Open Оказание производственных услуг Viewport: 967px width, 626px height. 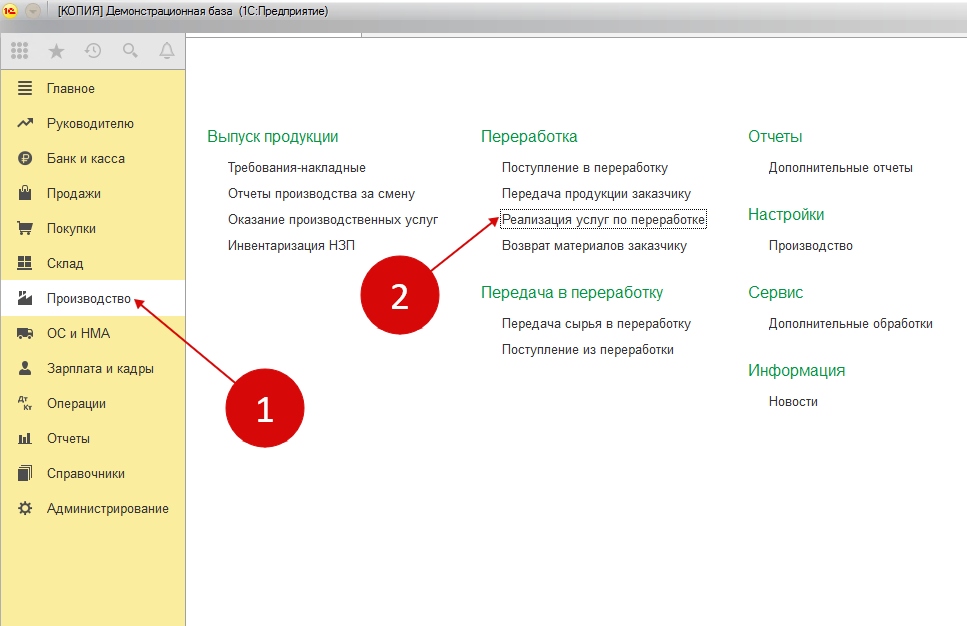pos(333,220)
